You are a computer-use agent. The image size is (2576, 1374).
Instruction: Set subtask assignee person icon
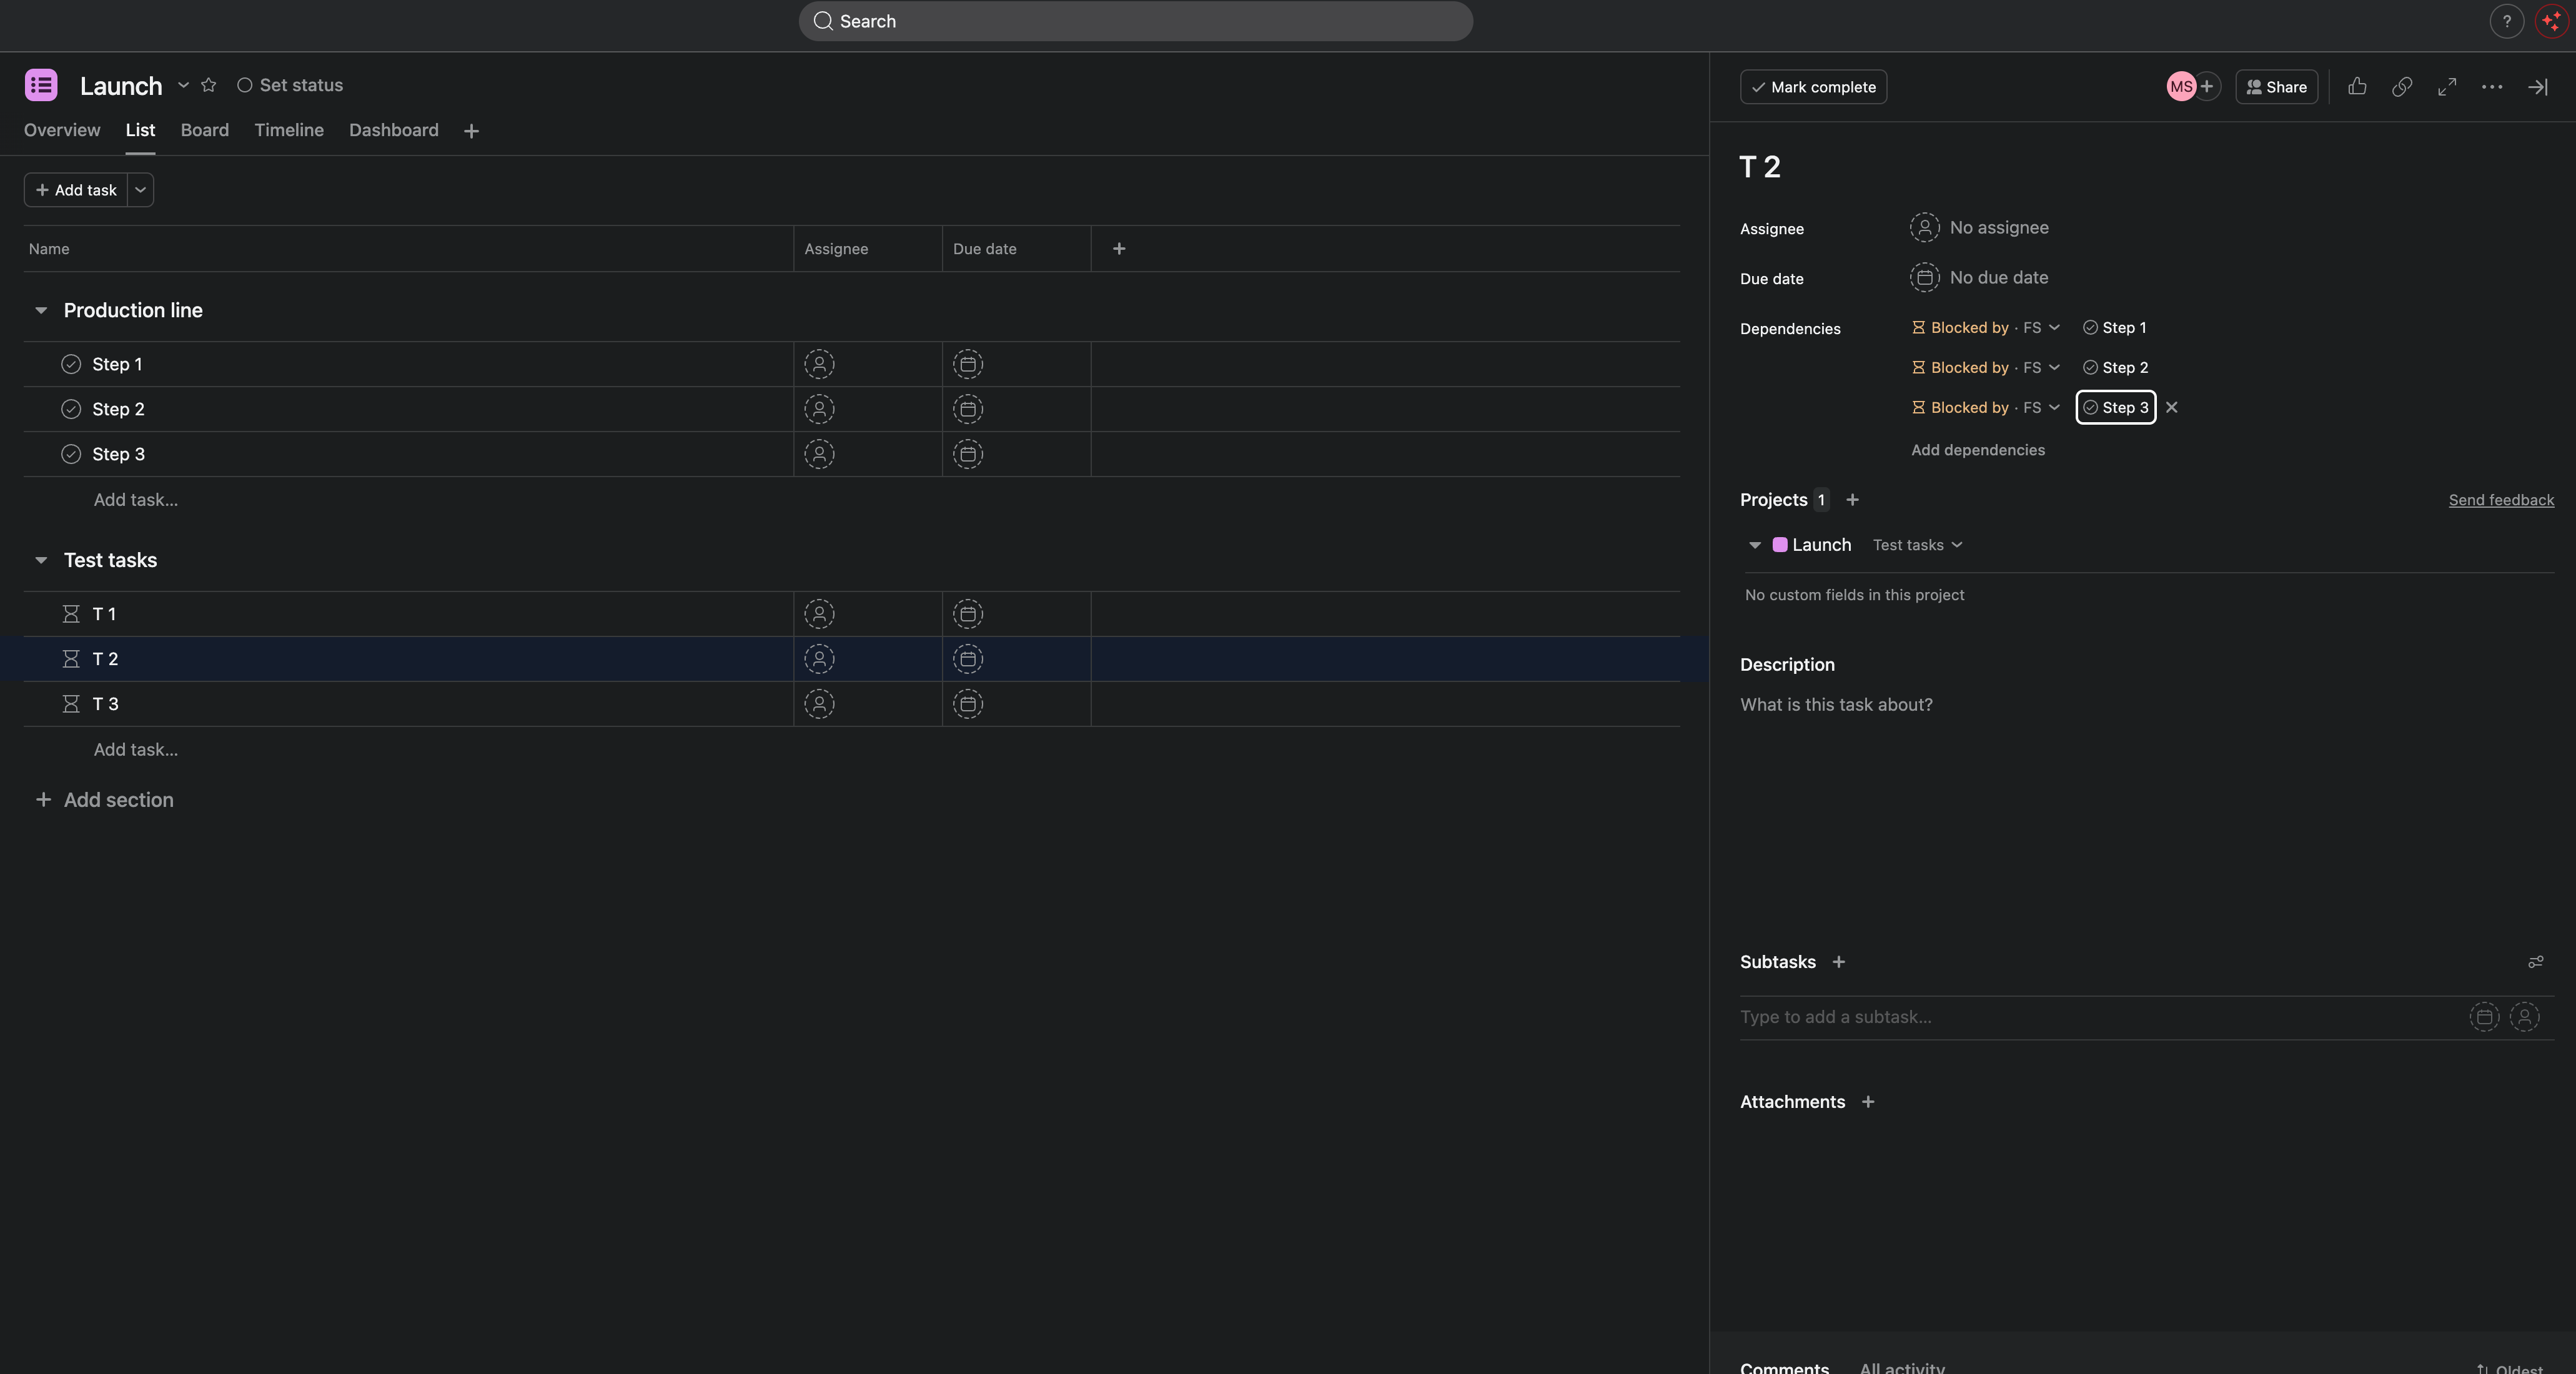coord(2524,1017)
